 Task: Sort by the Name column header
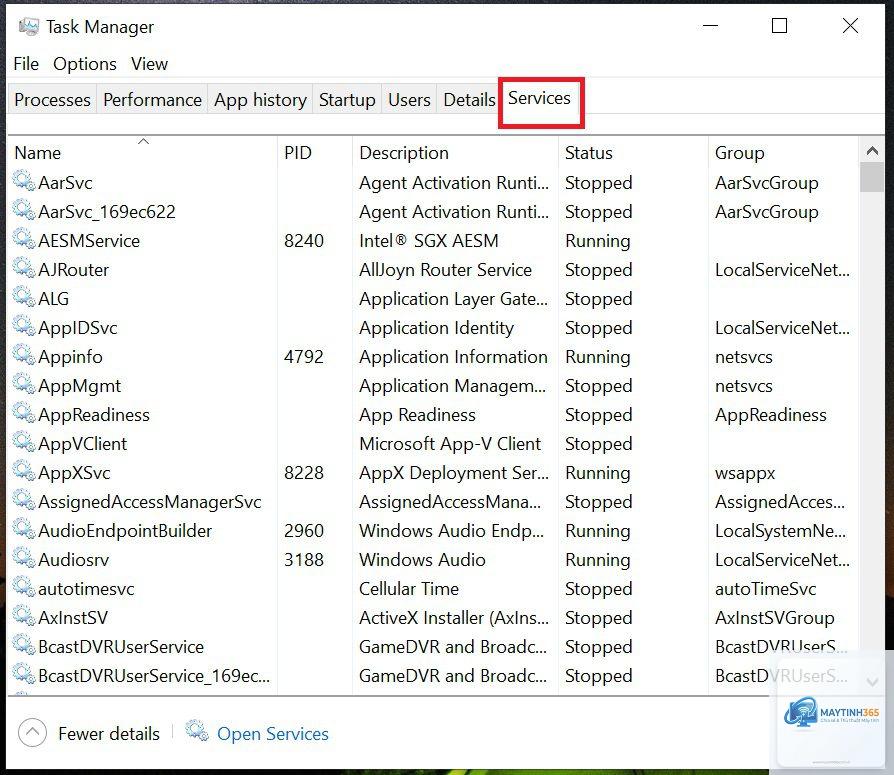143,153
